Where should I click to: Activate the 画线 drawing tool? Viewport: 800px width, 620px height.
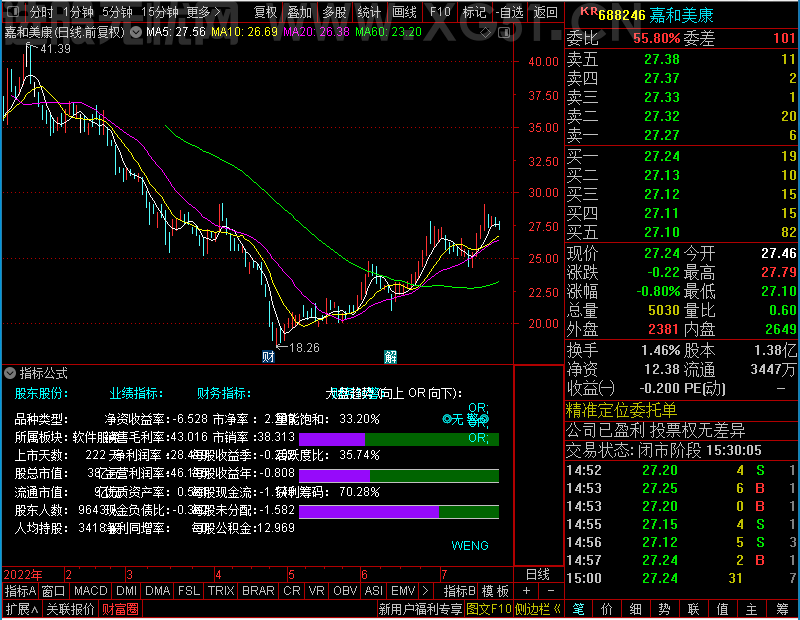(x=404, y=12)
